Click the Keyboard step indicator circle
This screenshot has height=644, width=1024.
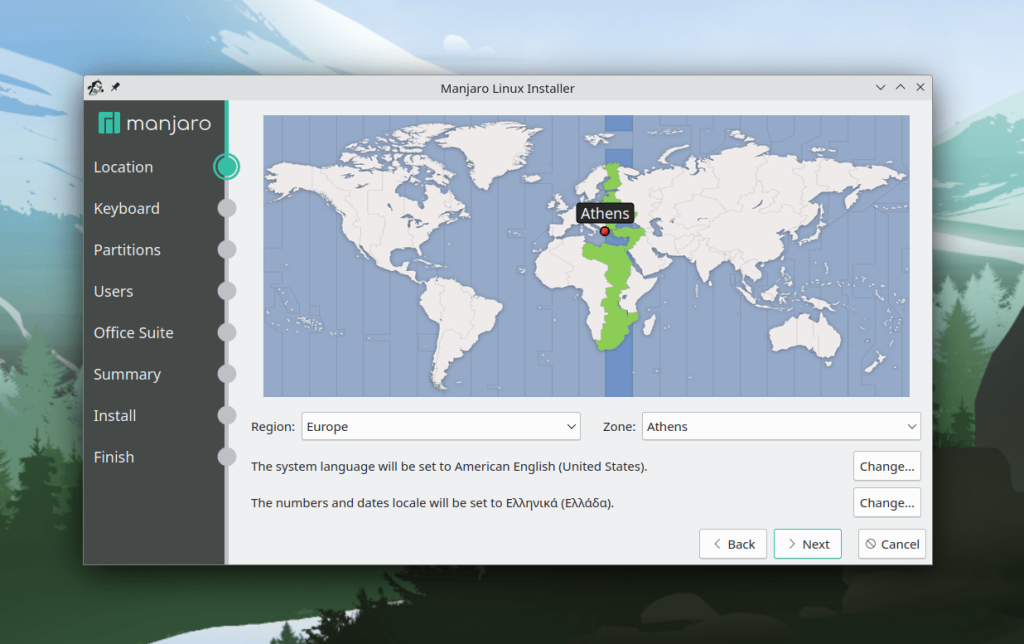click(226, 208)
